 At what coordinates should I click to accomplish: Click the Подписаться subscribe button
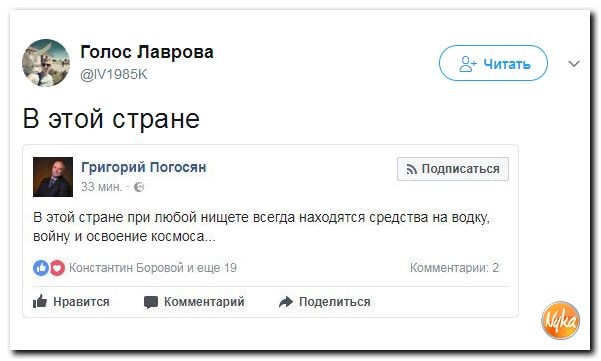tap(453, 169)
